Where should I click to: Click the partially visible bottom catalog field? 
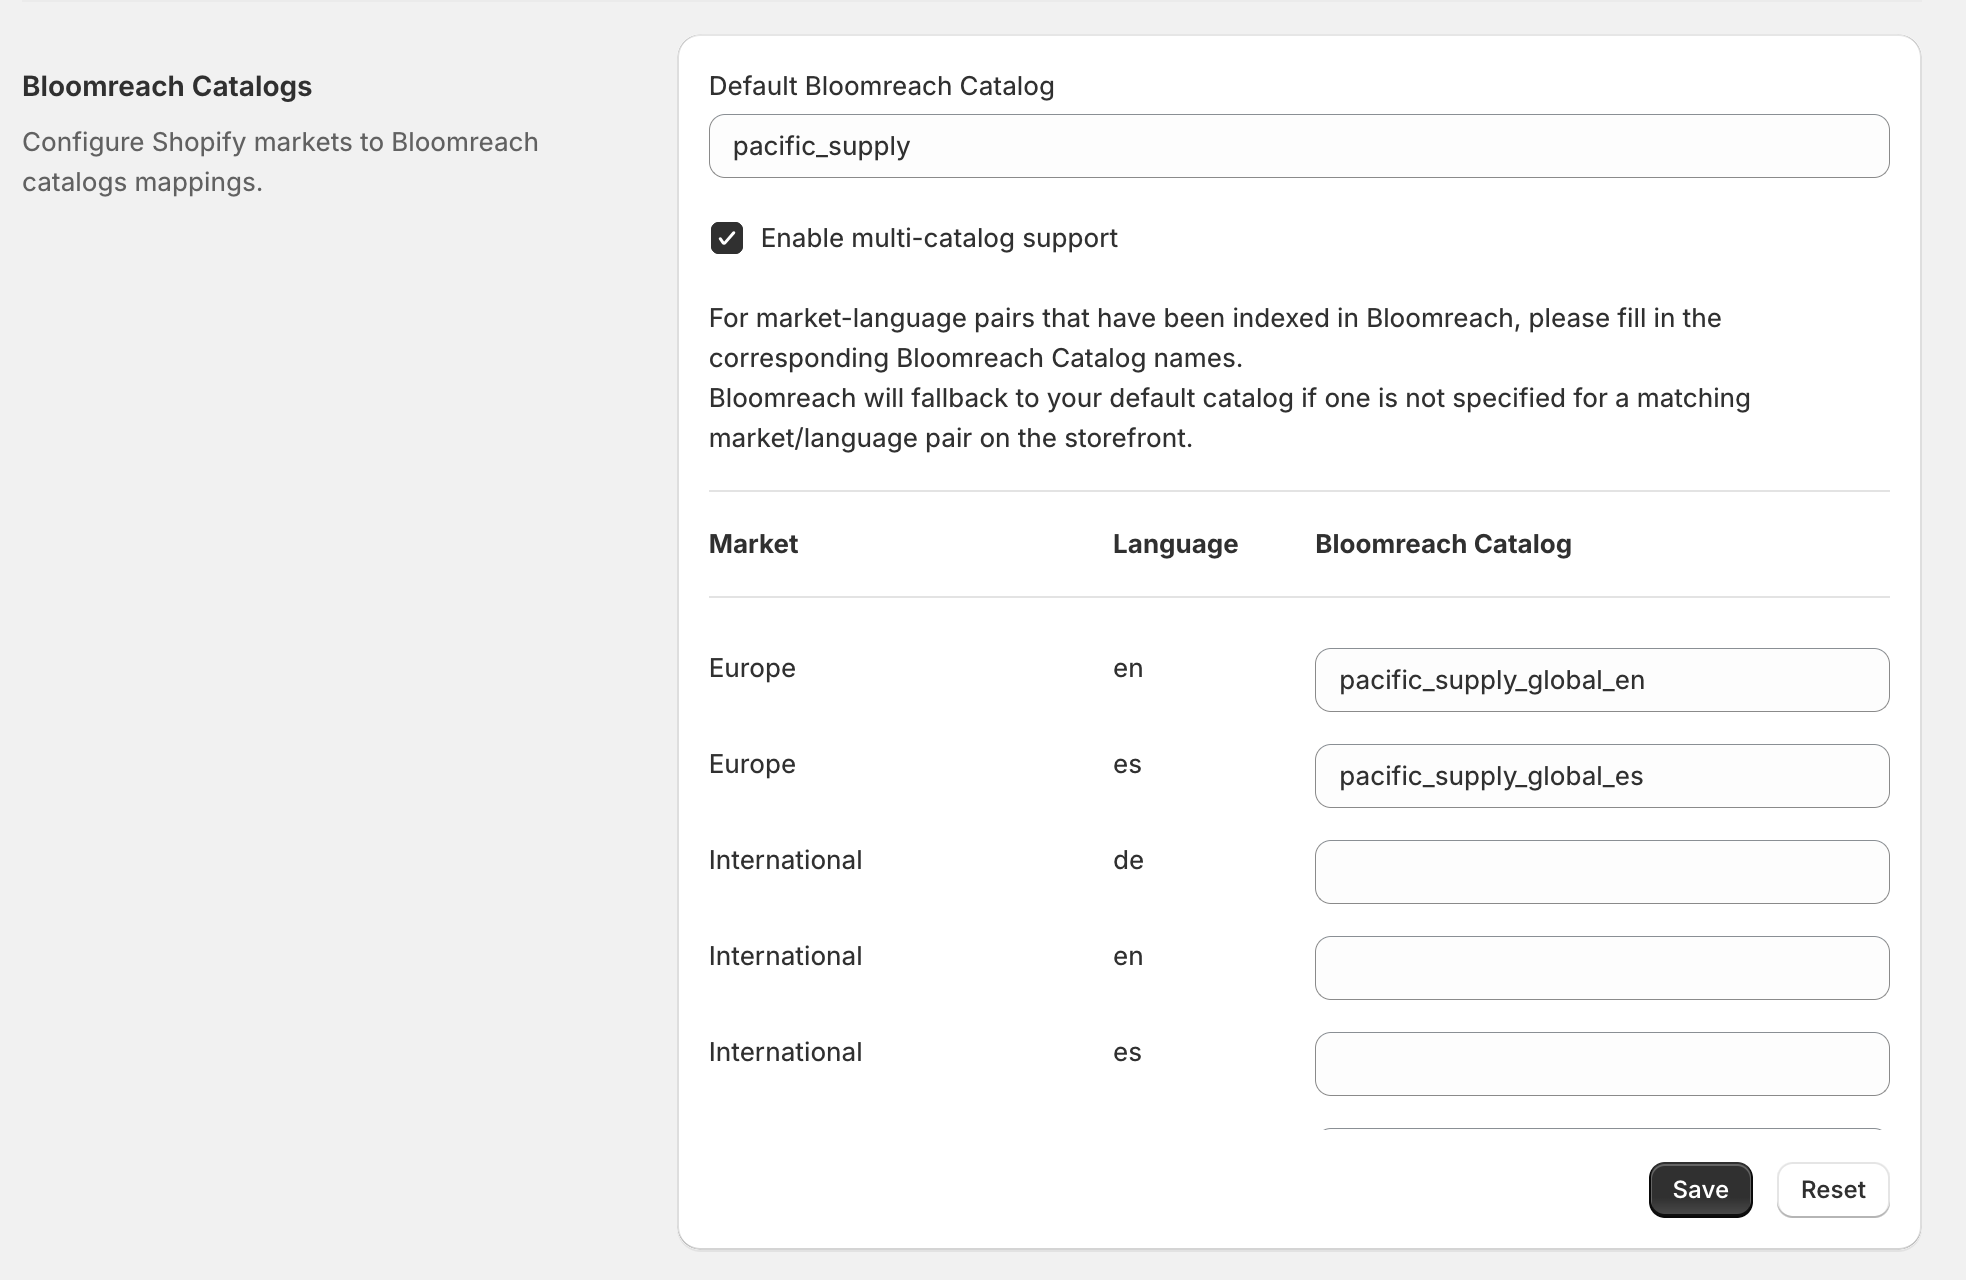(1601, 1129)
